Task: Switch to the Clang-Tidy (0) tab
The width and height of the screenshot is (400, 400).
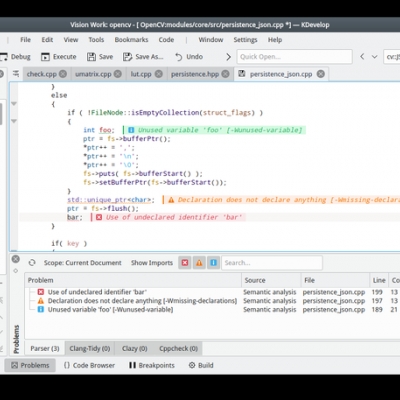Action: (90, 348)
